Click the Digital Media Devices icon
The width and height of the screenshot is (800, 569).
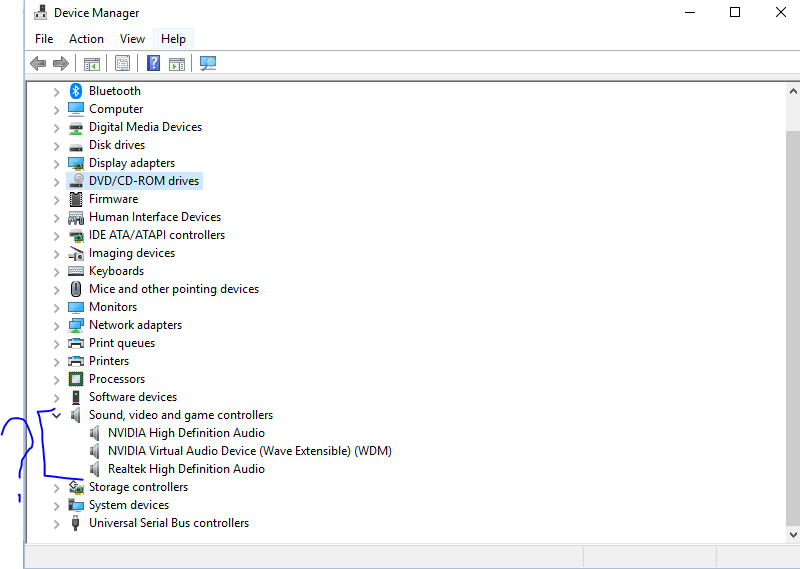[x=76, y=127]
